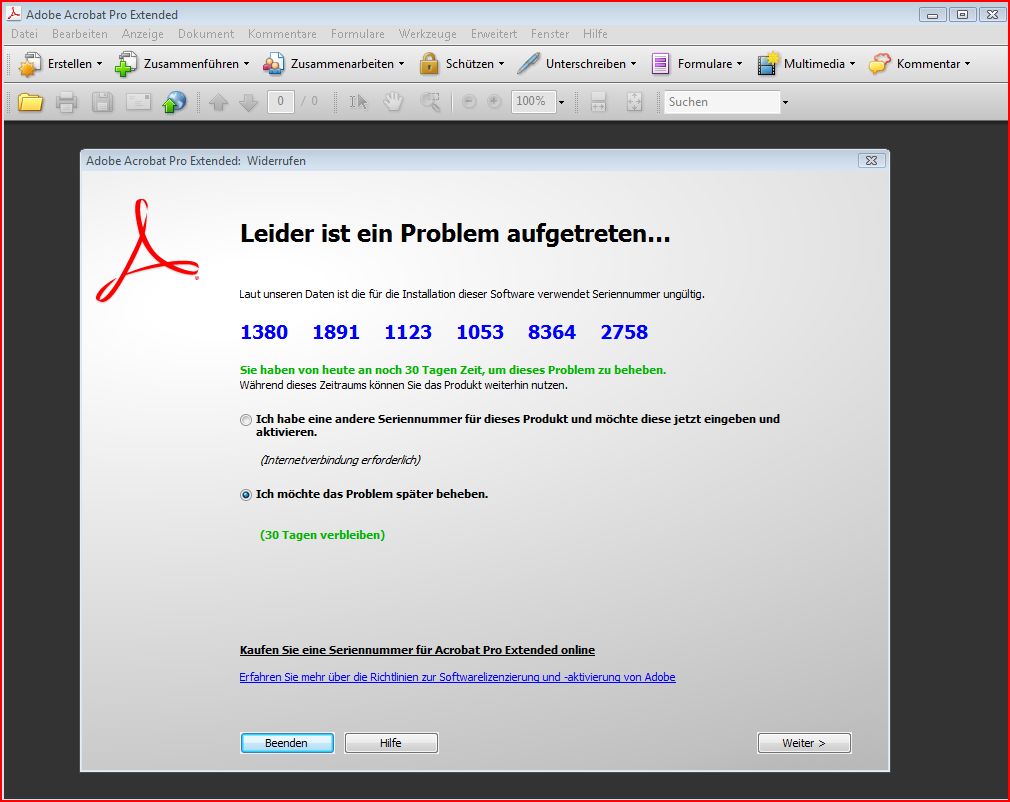Click the Beenden button
The image size is (1010, 802).
click(287, 743)
